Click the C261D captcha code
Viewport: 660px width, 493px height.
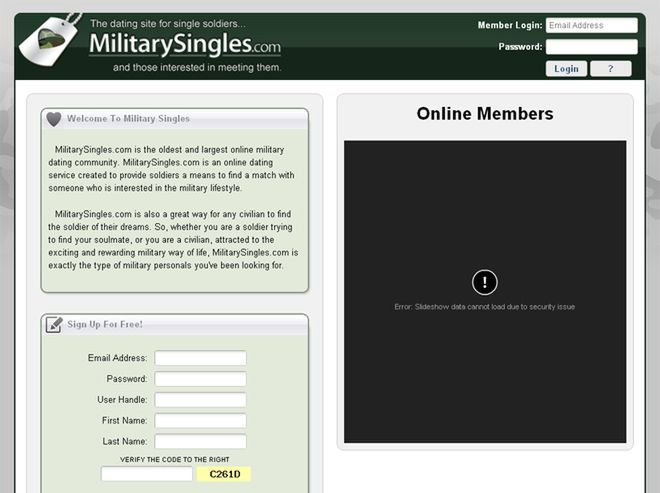coord(224,474)
